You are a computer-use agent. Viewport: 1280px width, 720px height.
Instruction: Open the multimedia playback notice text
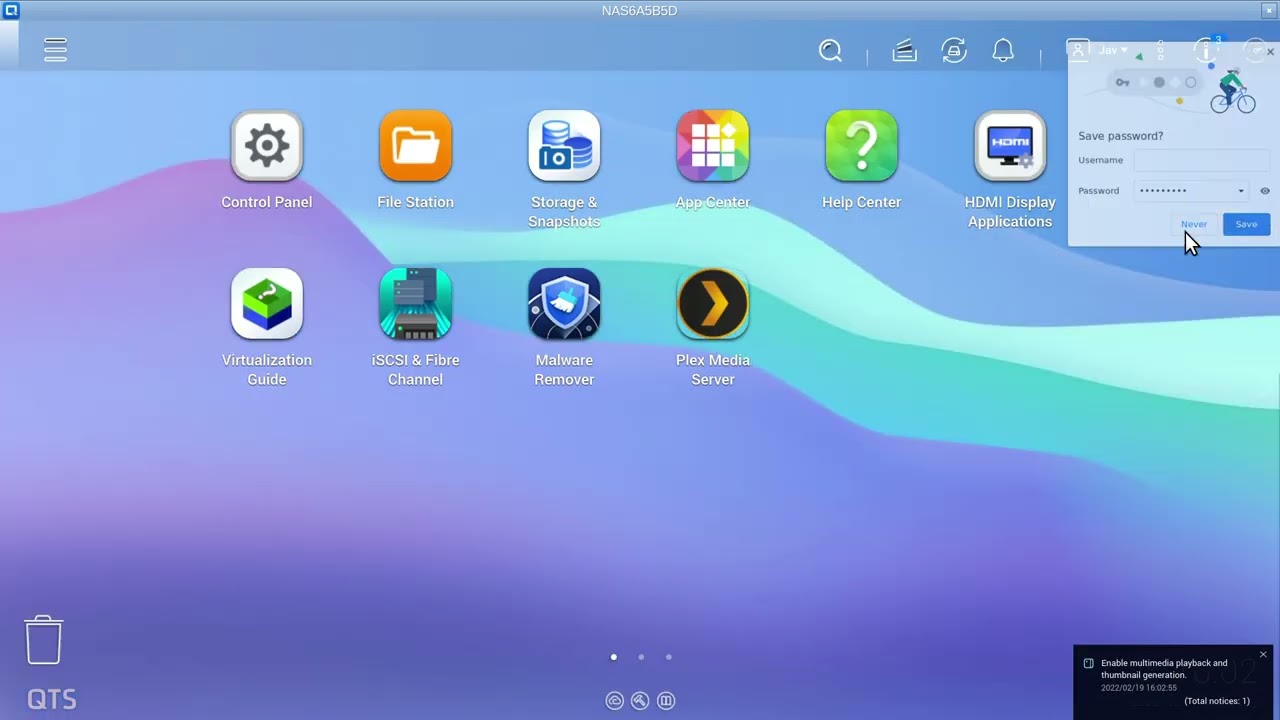coord(1164,669)
